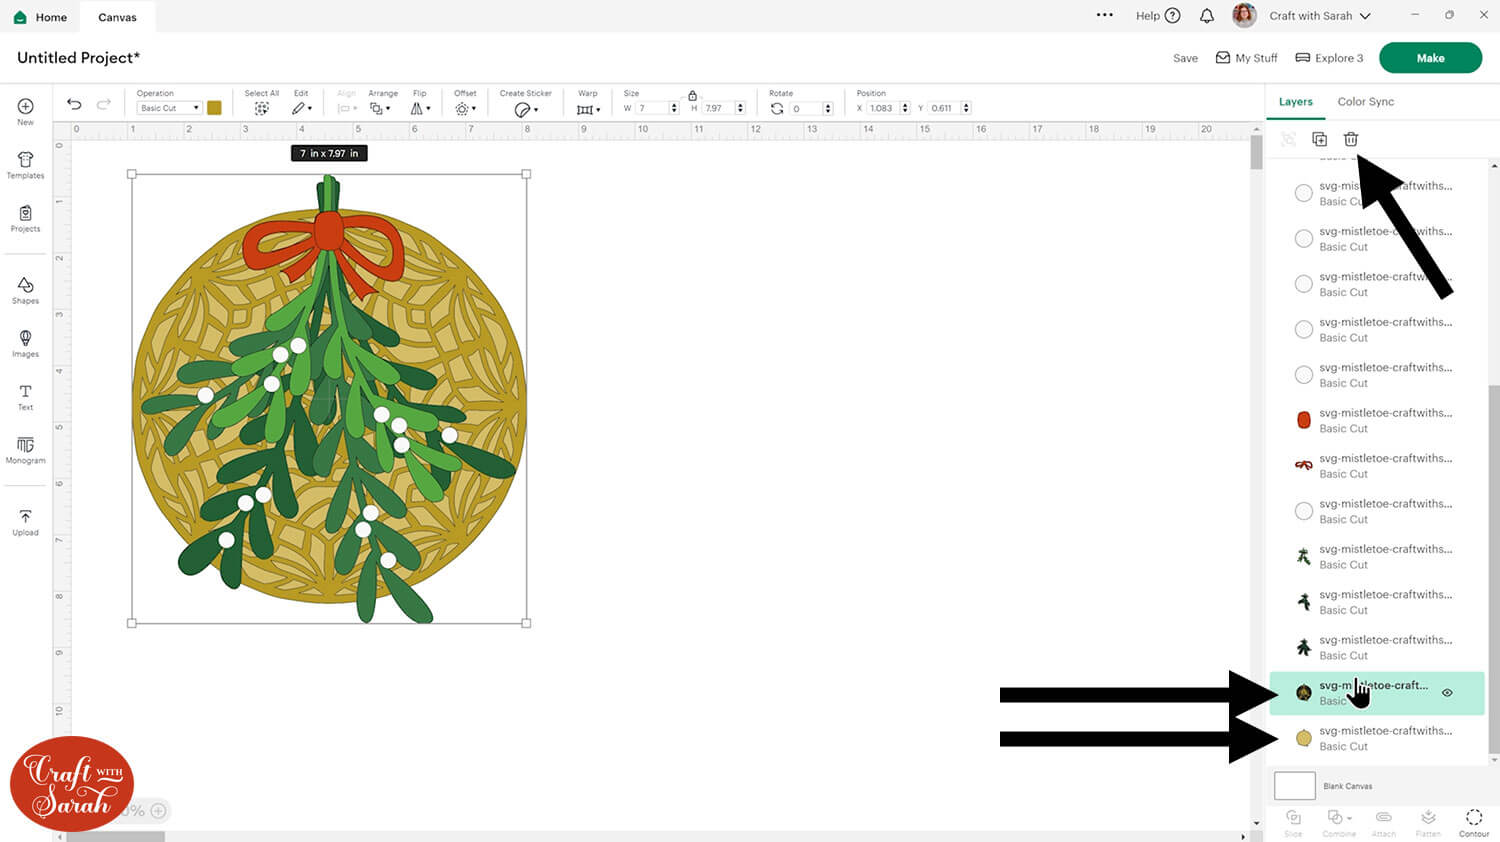
Task: Toggle the size aspect ratio lock
Action: 692,95
